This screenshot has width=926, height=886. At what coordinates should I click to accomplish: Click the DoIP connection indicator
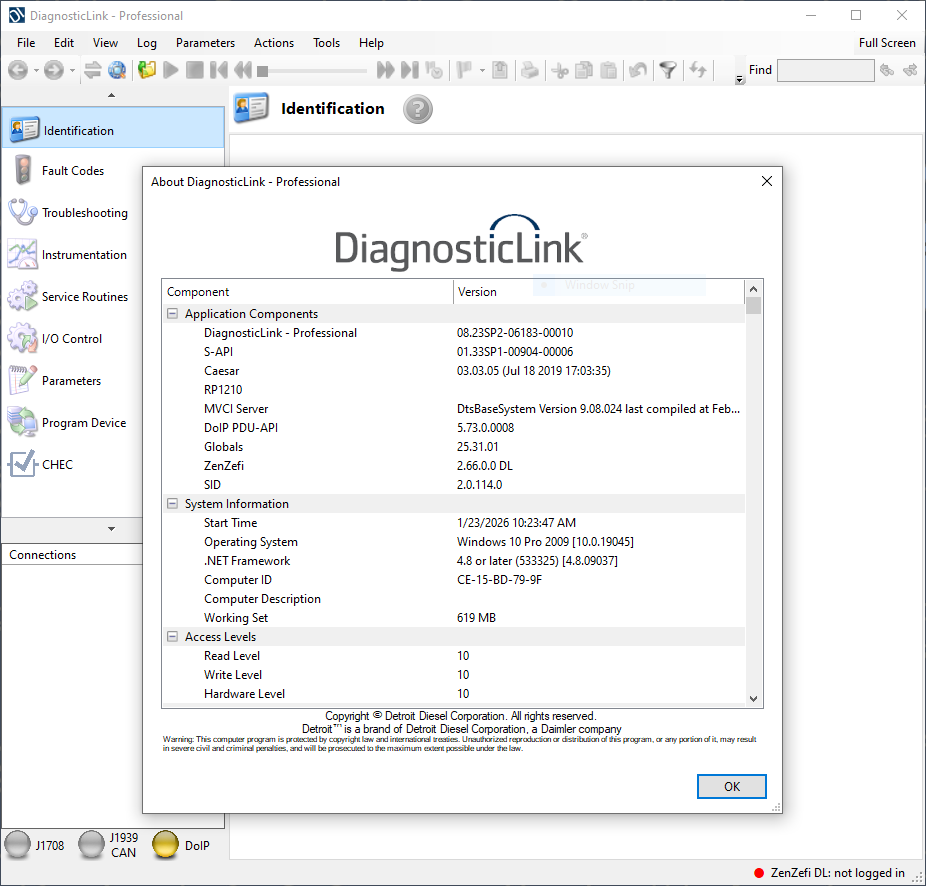pos(165,844)
